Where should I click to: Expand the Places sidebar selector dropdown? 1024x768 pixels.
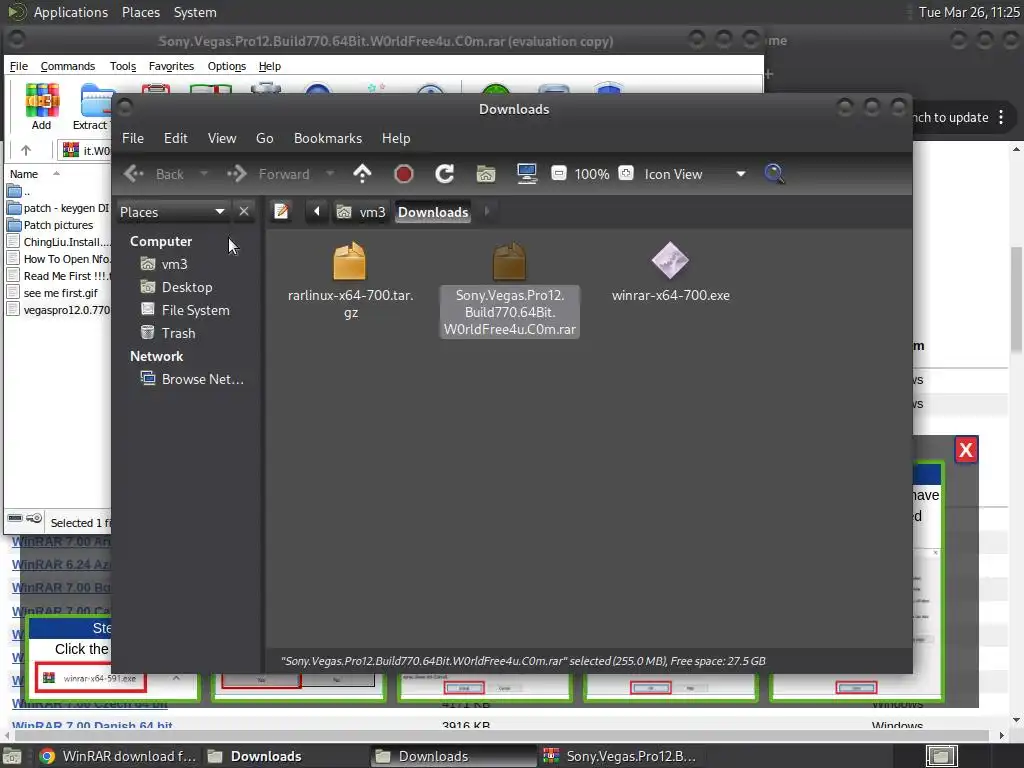pyautogui.click(x=172, y=212)
